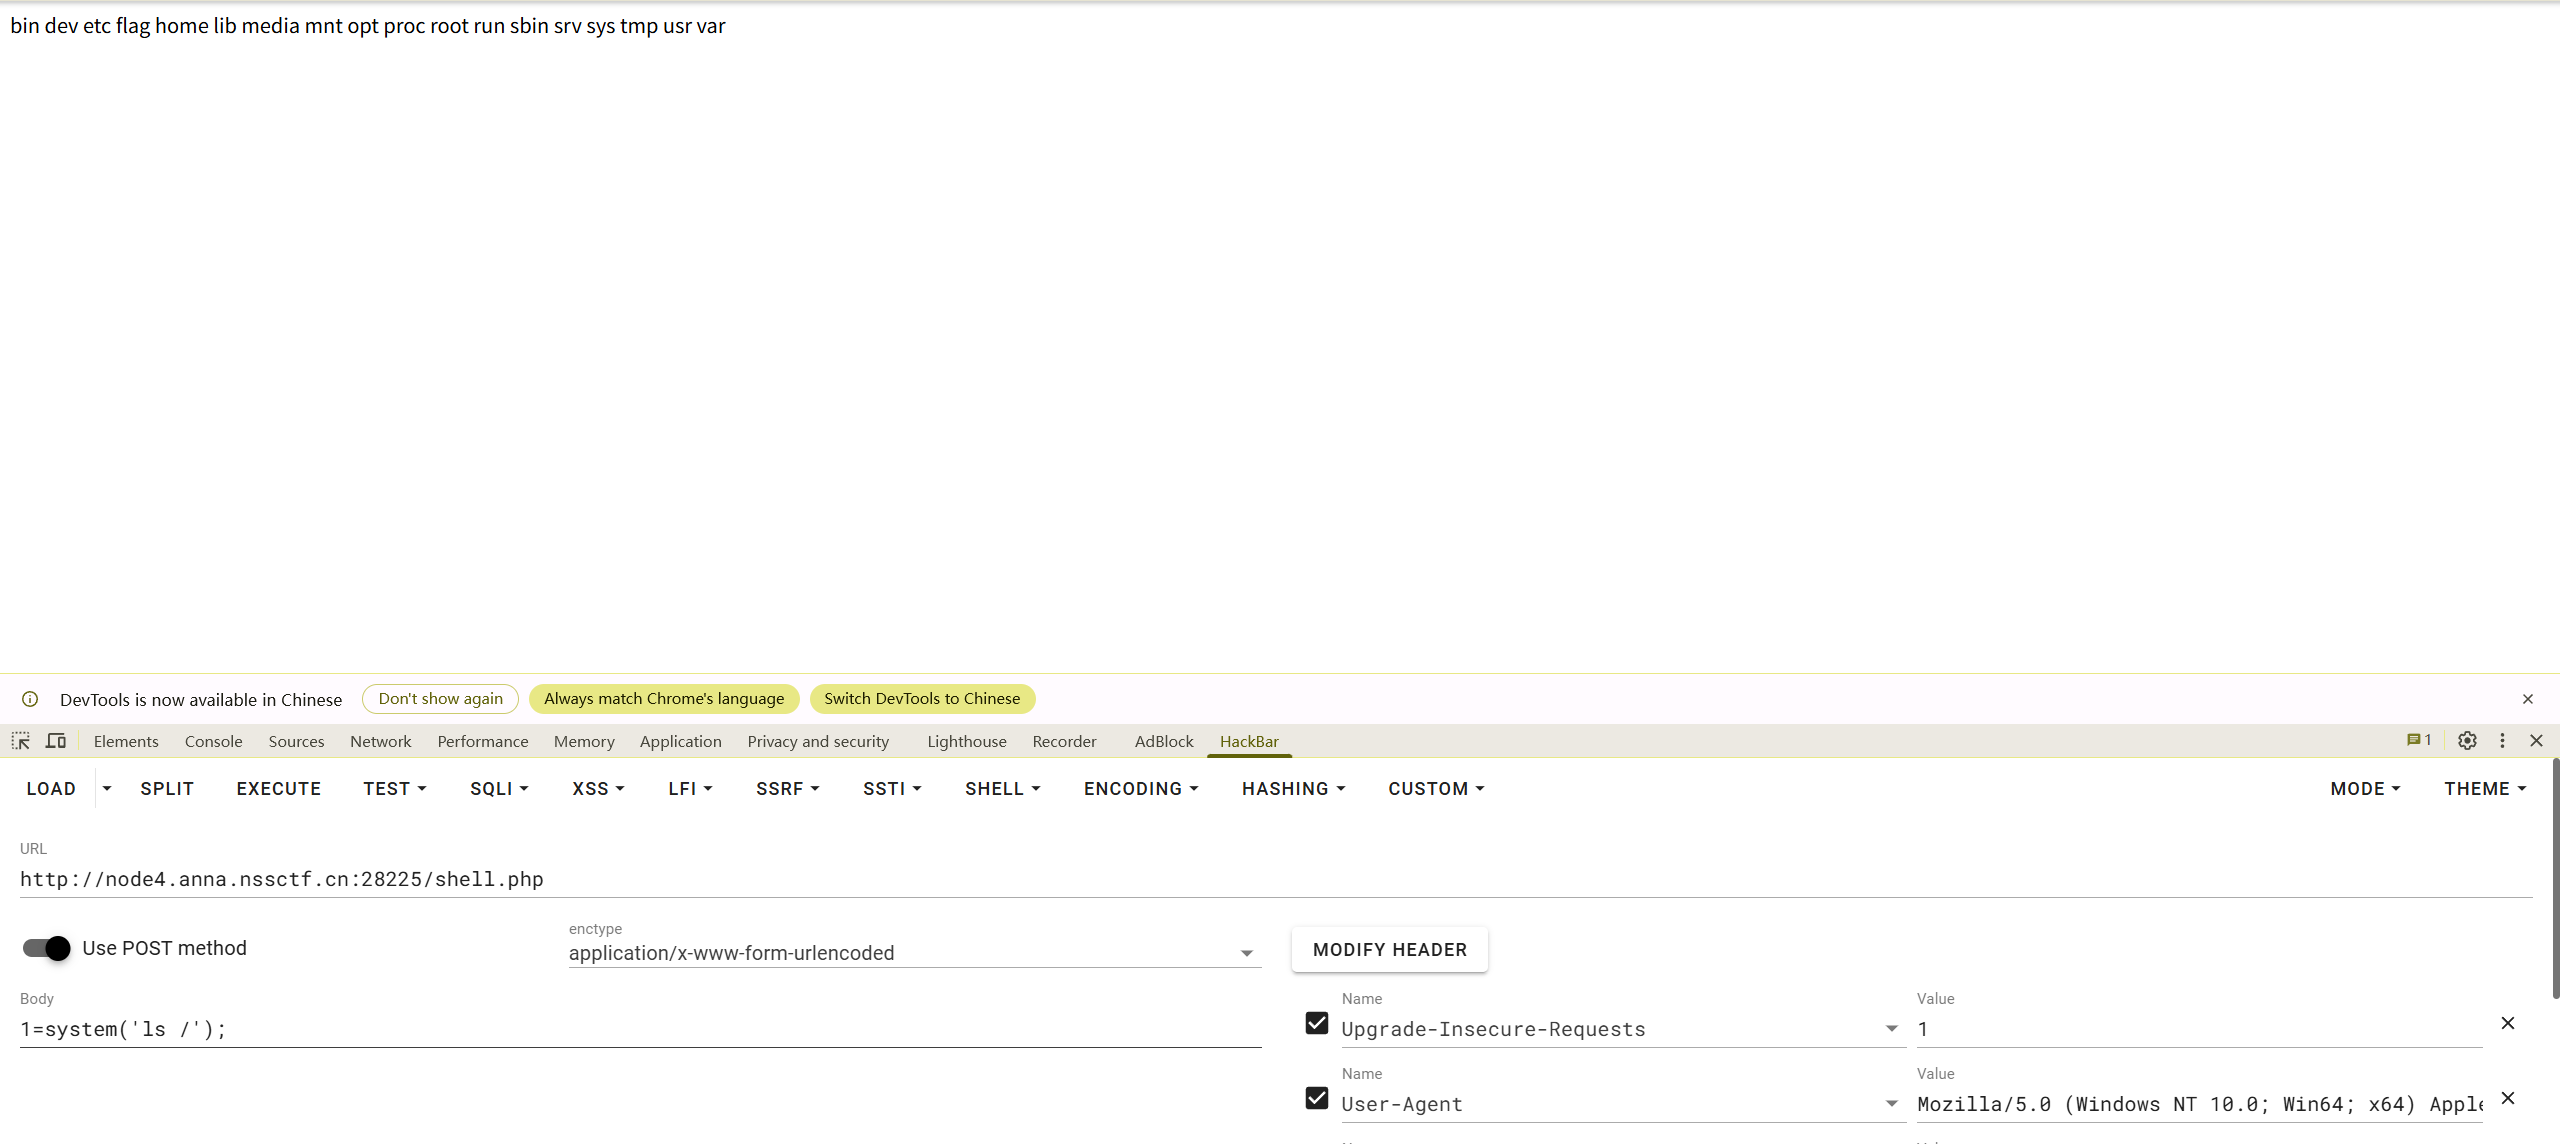Dismiss the DevTools language notification bar
The image size is (2560, 1144).
click(2527, 699)
